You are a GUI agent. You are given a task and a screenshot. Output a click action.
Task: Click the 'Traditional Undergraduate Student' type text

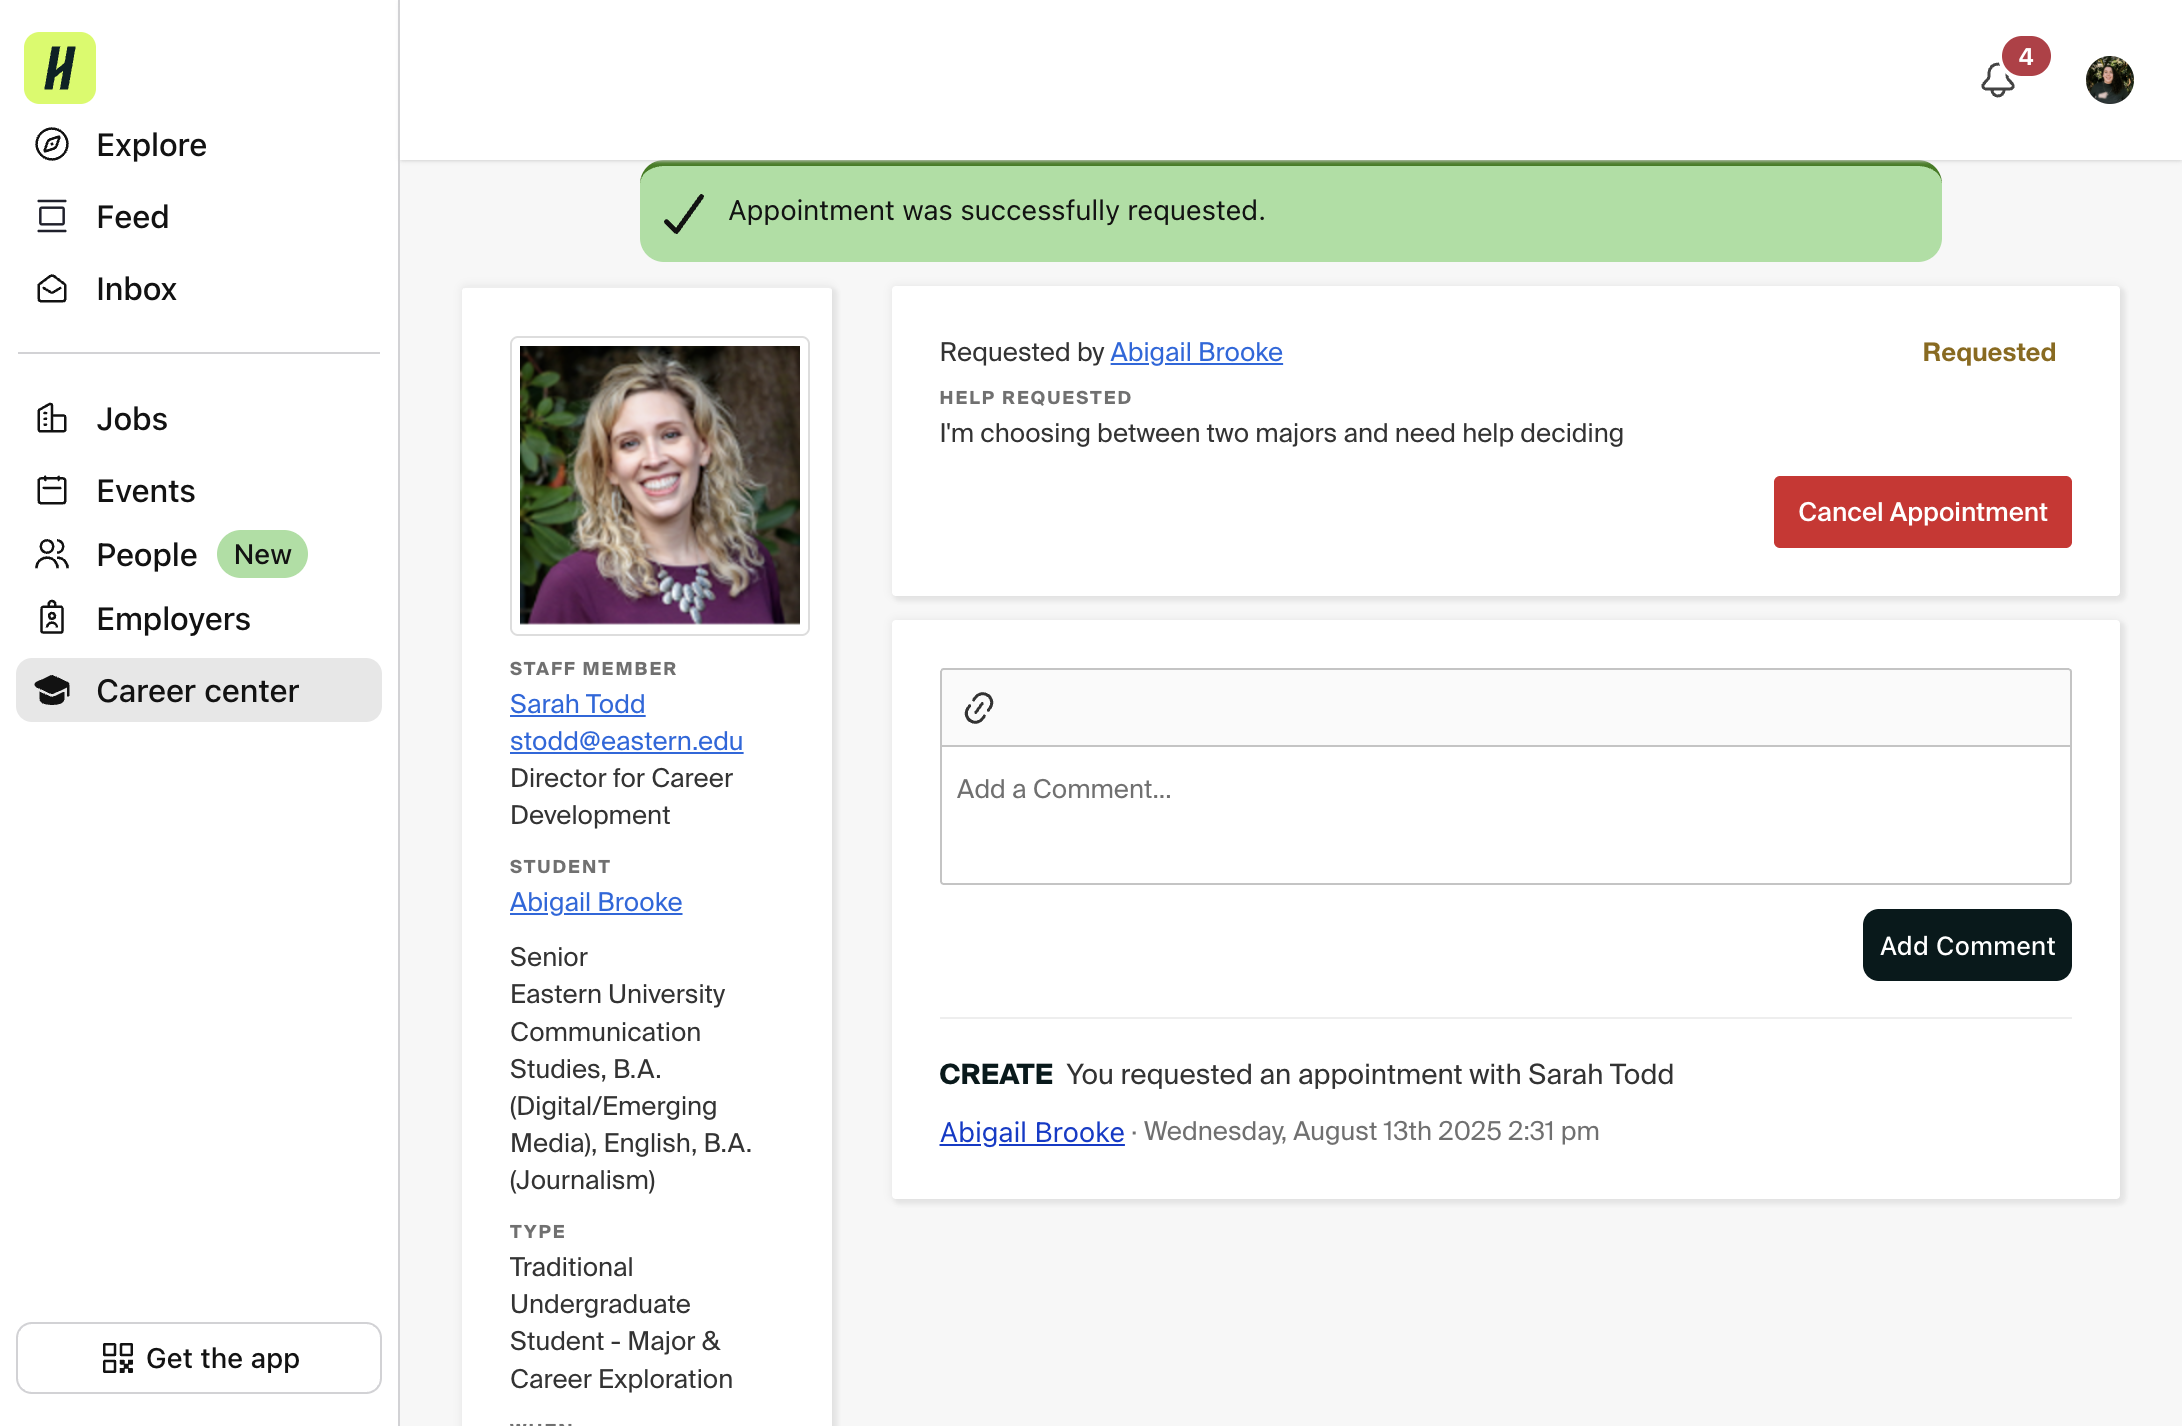tap(621, 1323)
